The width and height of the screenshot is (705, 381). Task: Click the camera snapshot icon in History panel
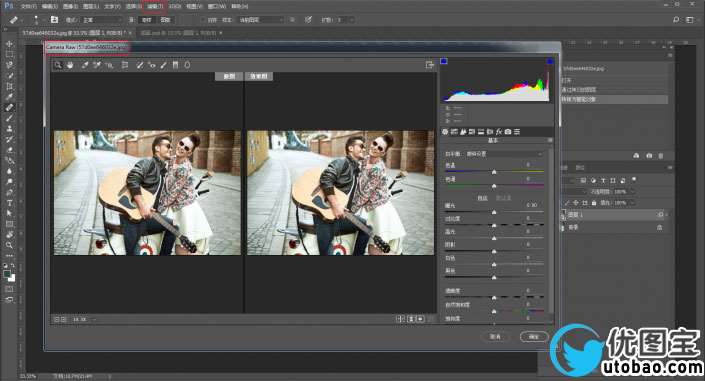coord(649,156)
